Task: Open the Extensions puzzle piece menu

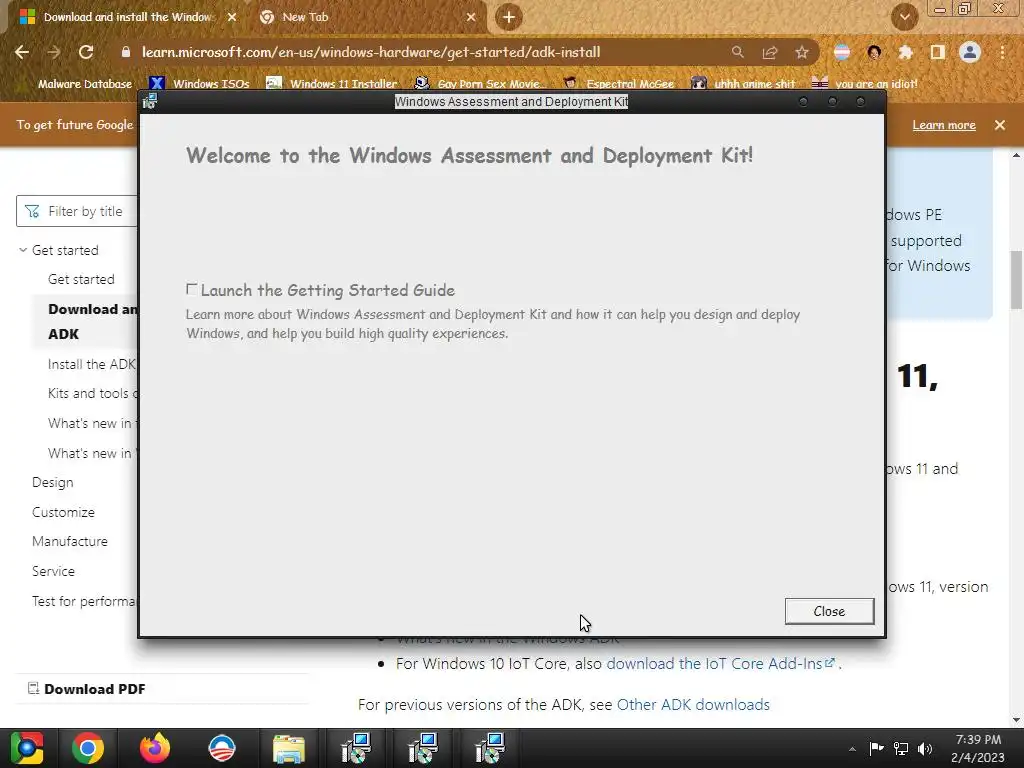Action: tap(905, 52)
